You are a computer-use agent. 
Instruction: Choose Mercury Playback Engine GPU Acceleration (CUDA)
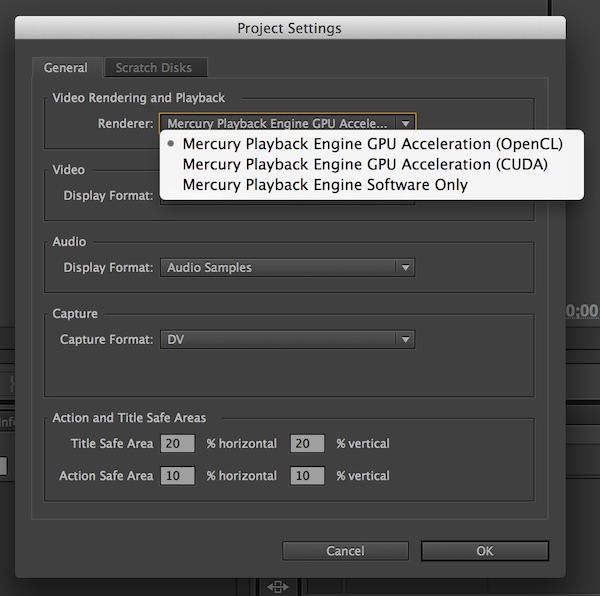click(372, 164)
